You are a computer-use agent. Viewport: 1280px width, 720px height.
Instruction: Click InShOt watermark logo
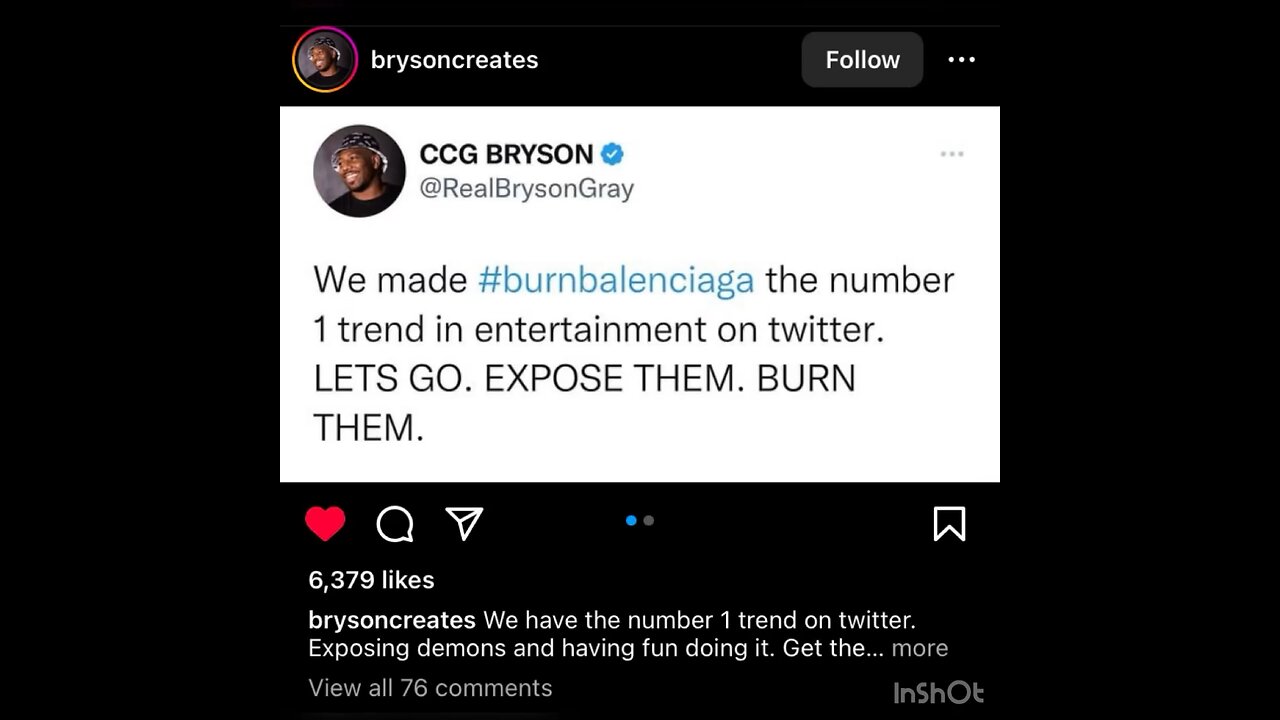point(938,693)
